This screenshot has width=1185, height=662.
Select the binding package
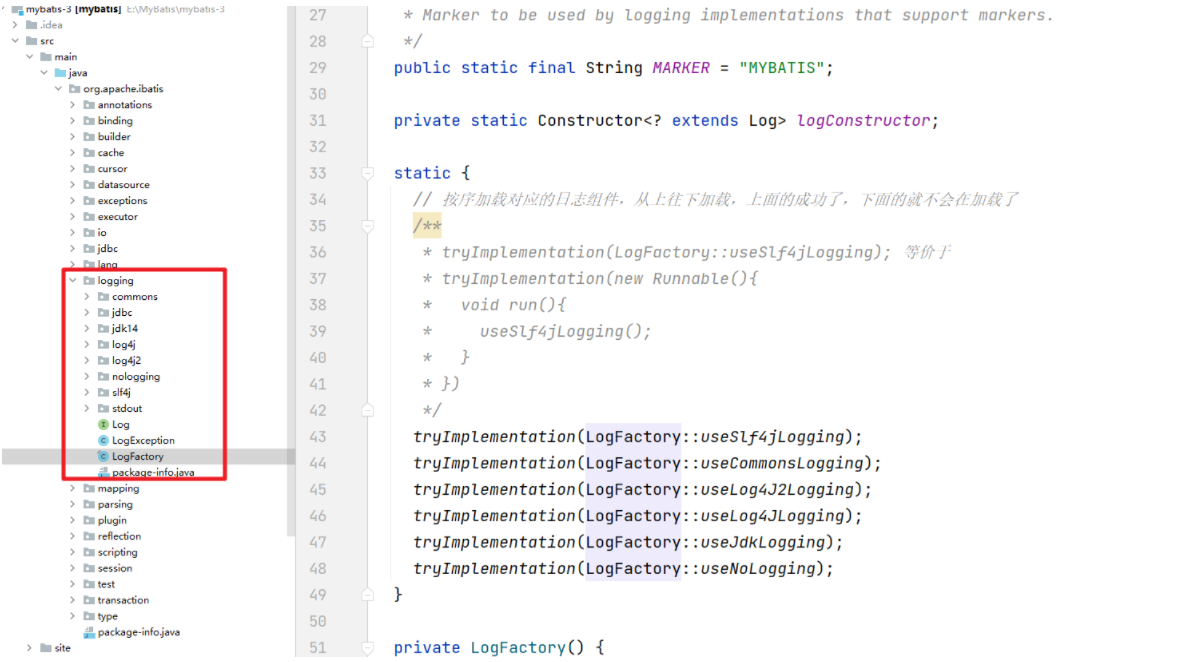115,121
